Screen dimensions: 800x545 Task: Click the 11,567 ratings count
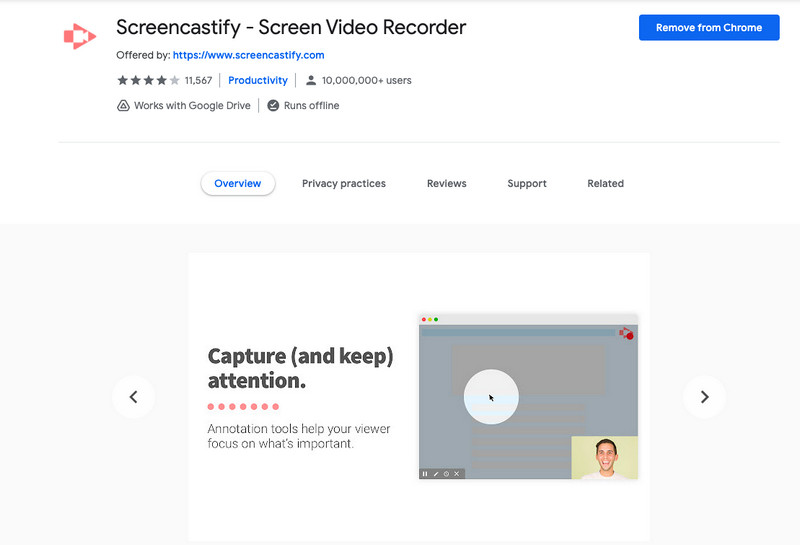pyautogui.click(x=198, y=80)
